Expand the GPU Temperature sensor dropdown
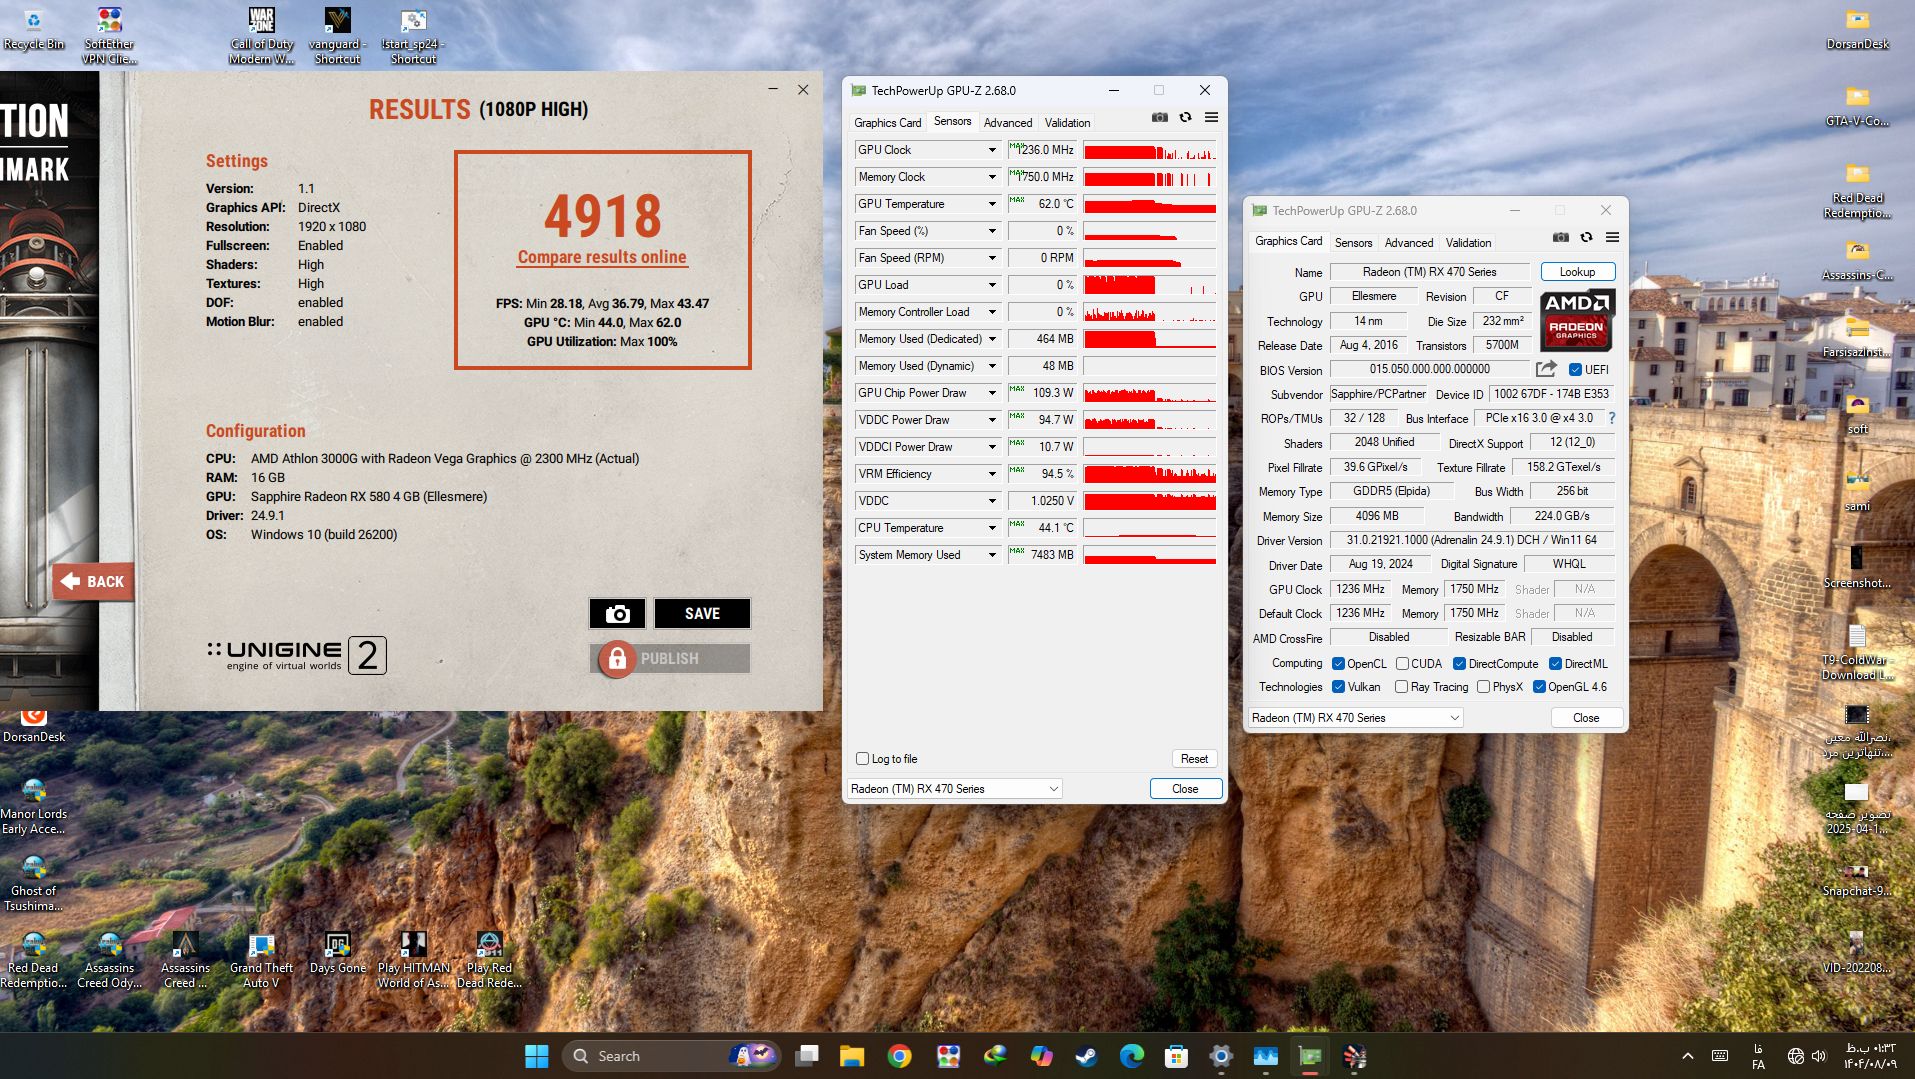Image resolution: width=1915 pixels, height=1079 pixels. (992, 204)
